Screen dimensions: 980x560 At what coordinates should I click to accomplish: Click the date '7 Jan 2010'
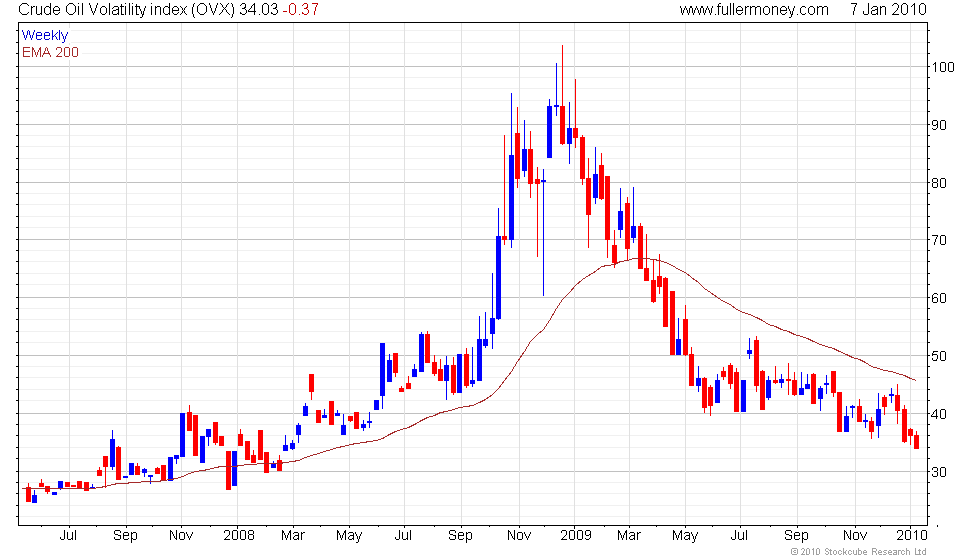(x=888, y=9)
